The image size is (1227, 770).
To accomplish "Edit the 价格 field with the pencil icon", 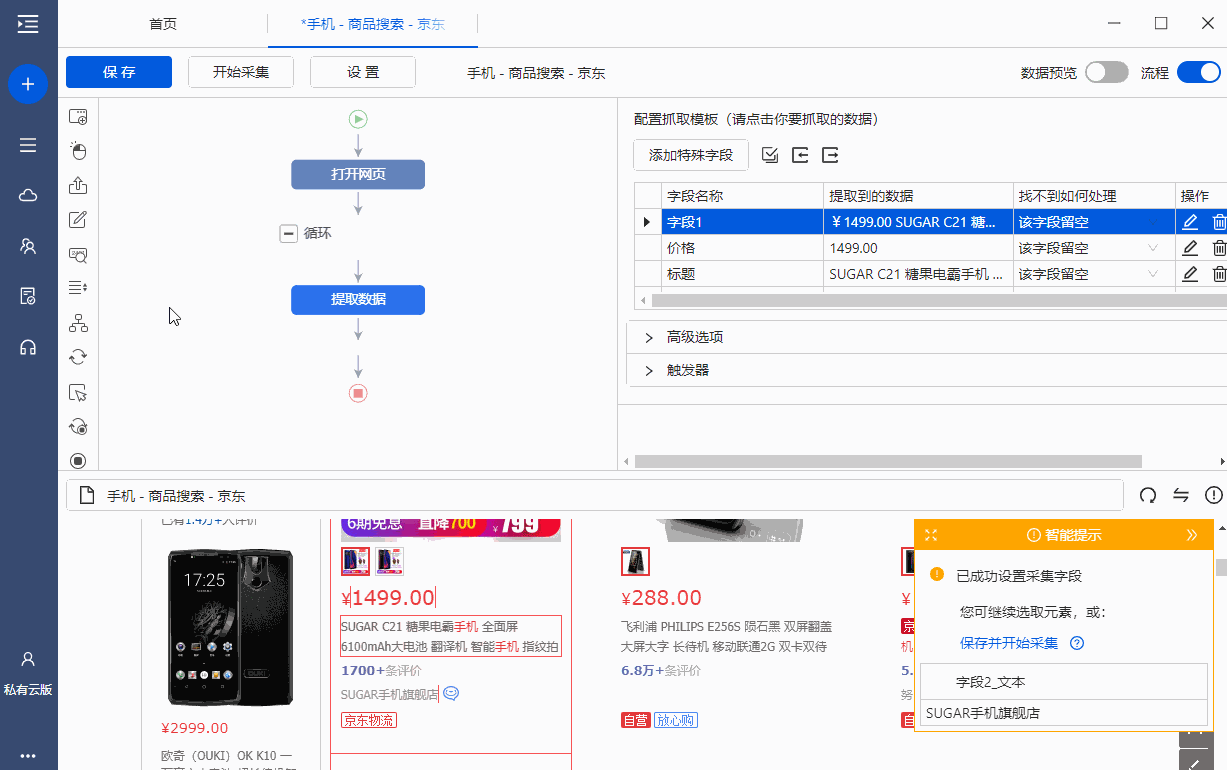I will point(1190,248).
